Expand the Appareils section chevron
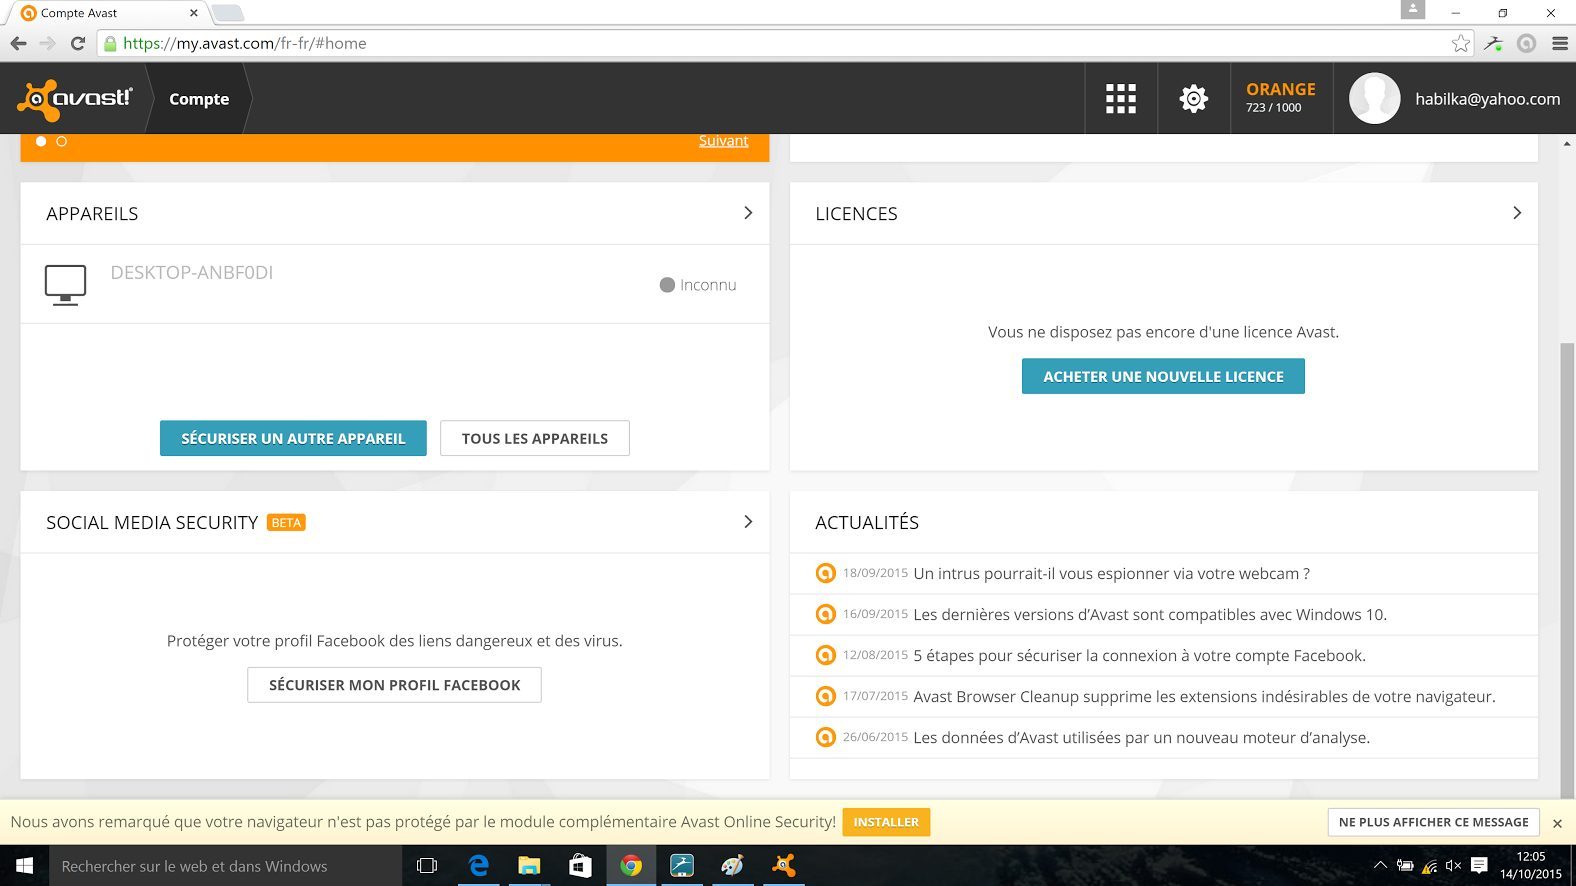 point(747,213)
